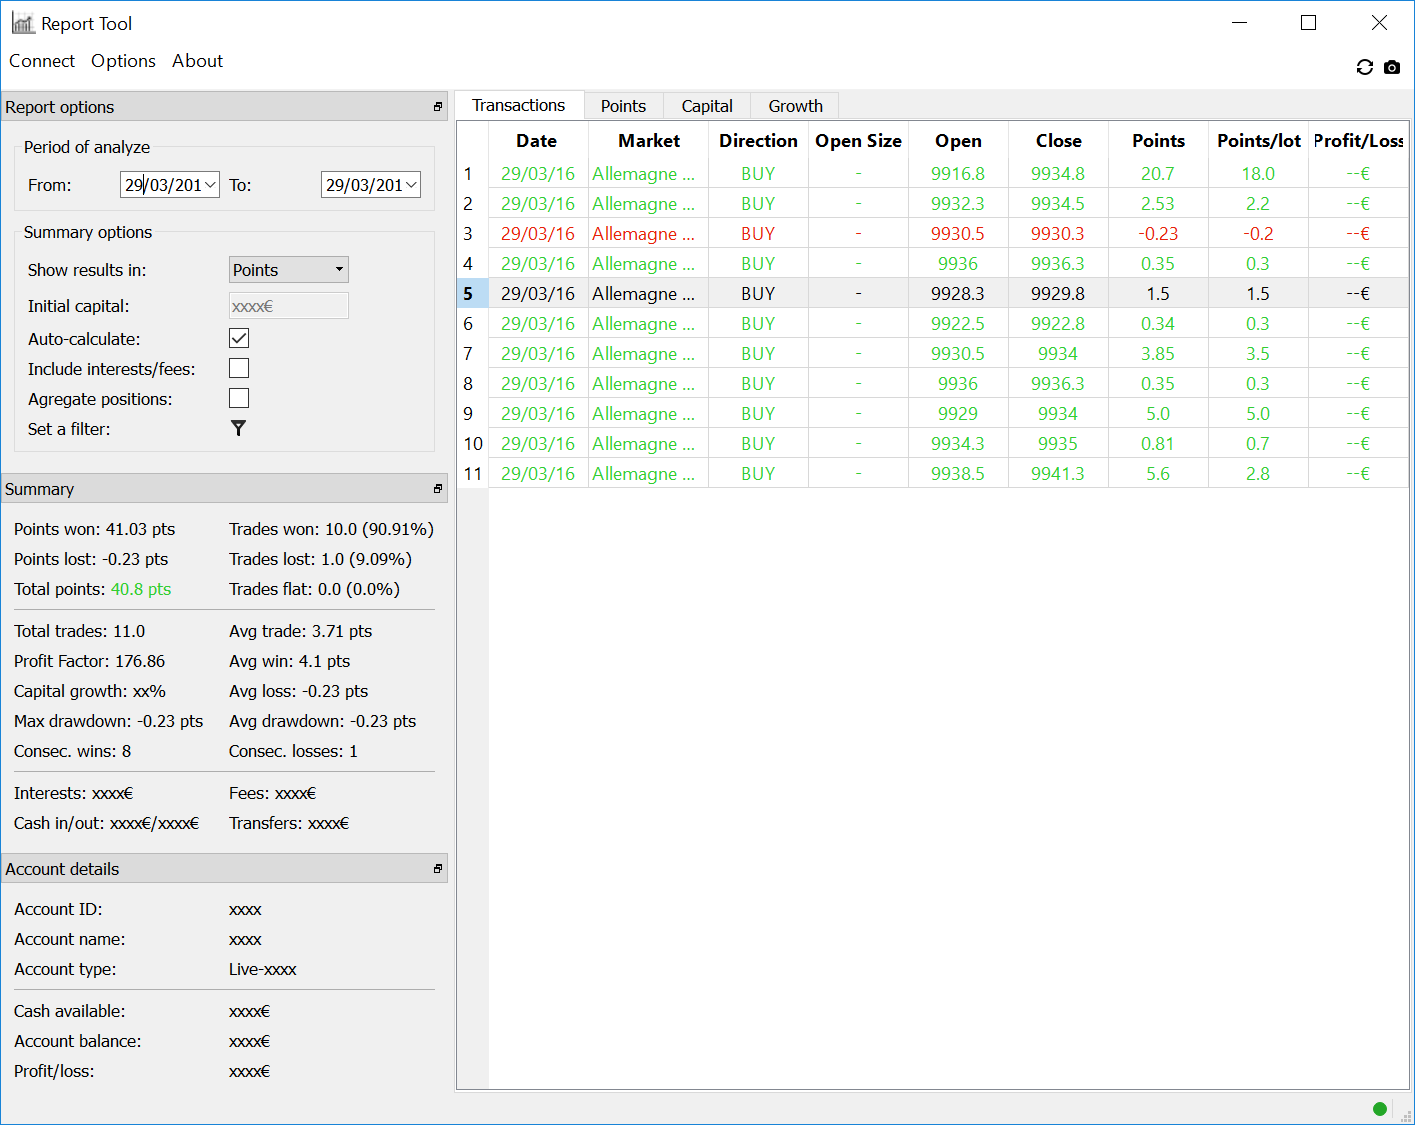Click the refresh icon in top right
Screen dimensions: 1415x1125
coord(1364,67)
